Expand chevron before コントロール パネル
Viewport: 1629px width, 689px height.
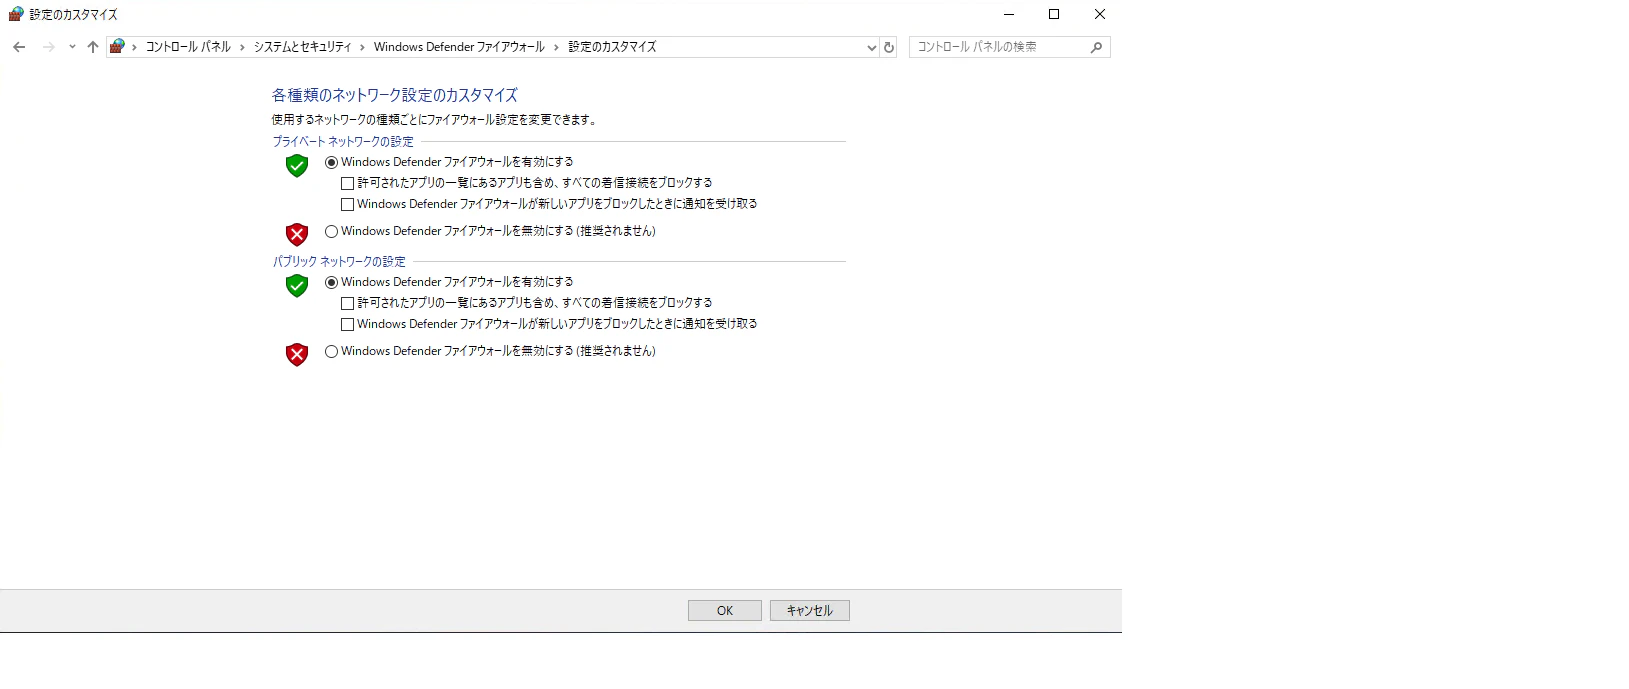pyautogui.click(x=135, y=47)
